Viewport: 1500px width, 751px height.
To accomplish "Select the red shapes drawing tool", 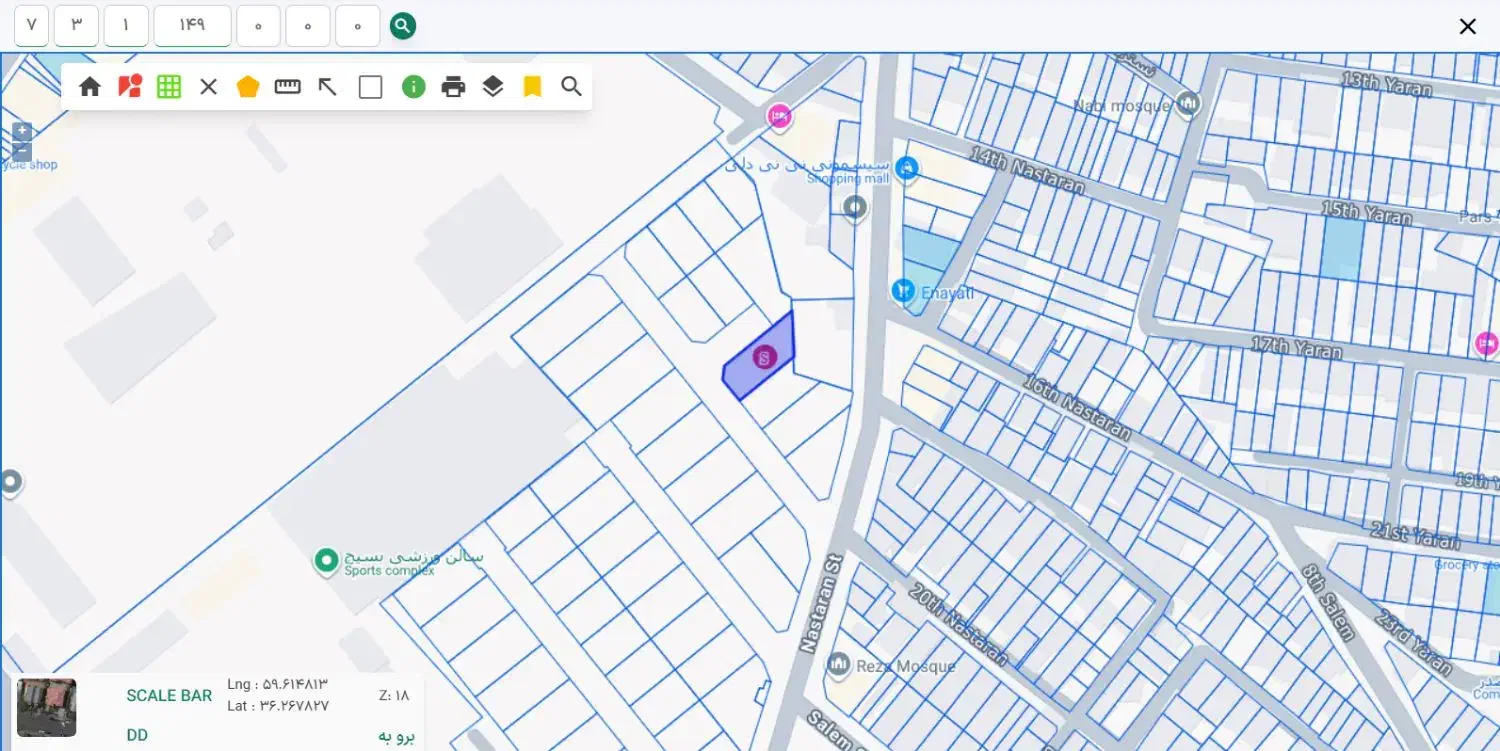I will tap(130, 87).
